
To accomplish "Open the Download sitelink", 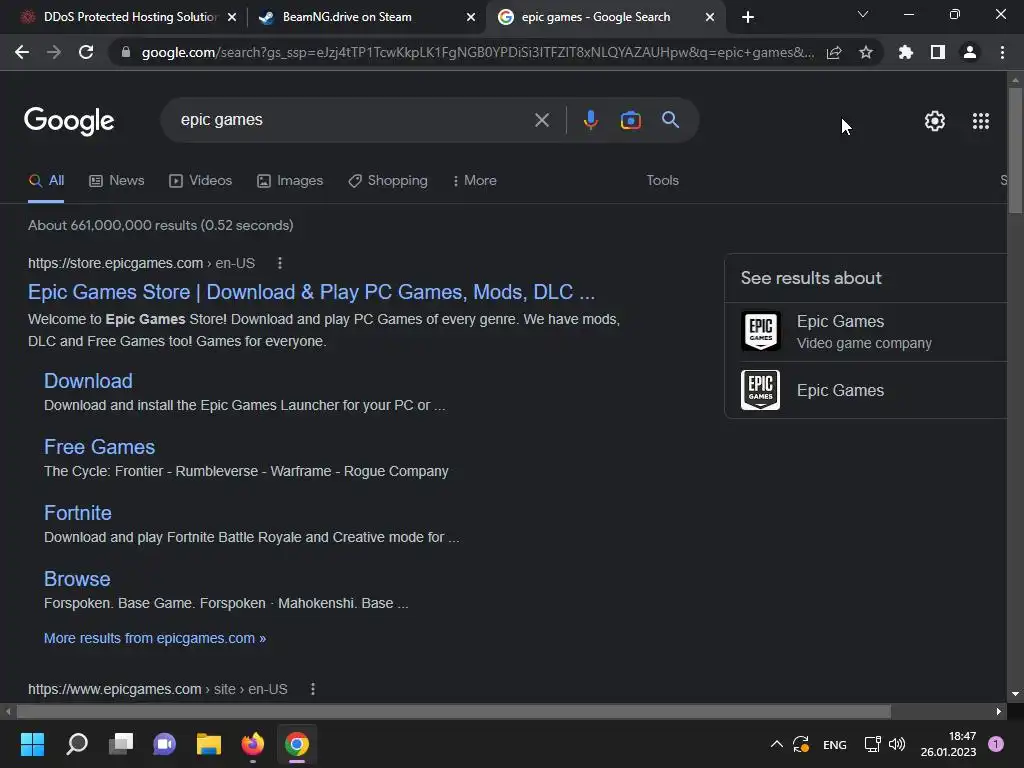I will click(x=88, y=381).
